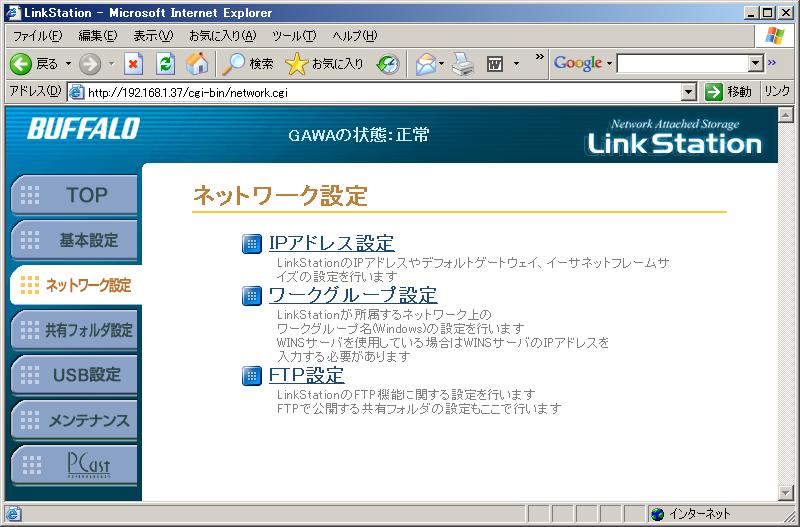Open the IPアドレス設定 link
This screenshot has width=800, height=527.
[332, 243]
